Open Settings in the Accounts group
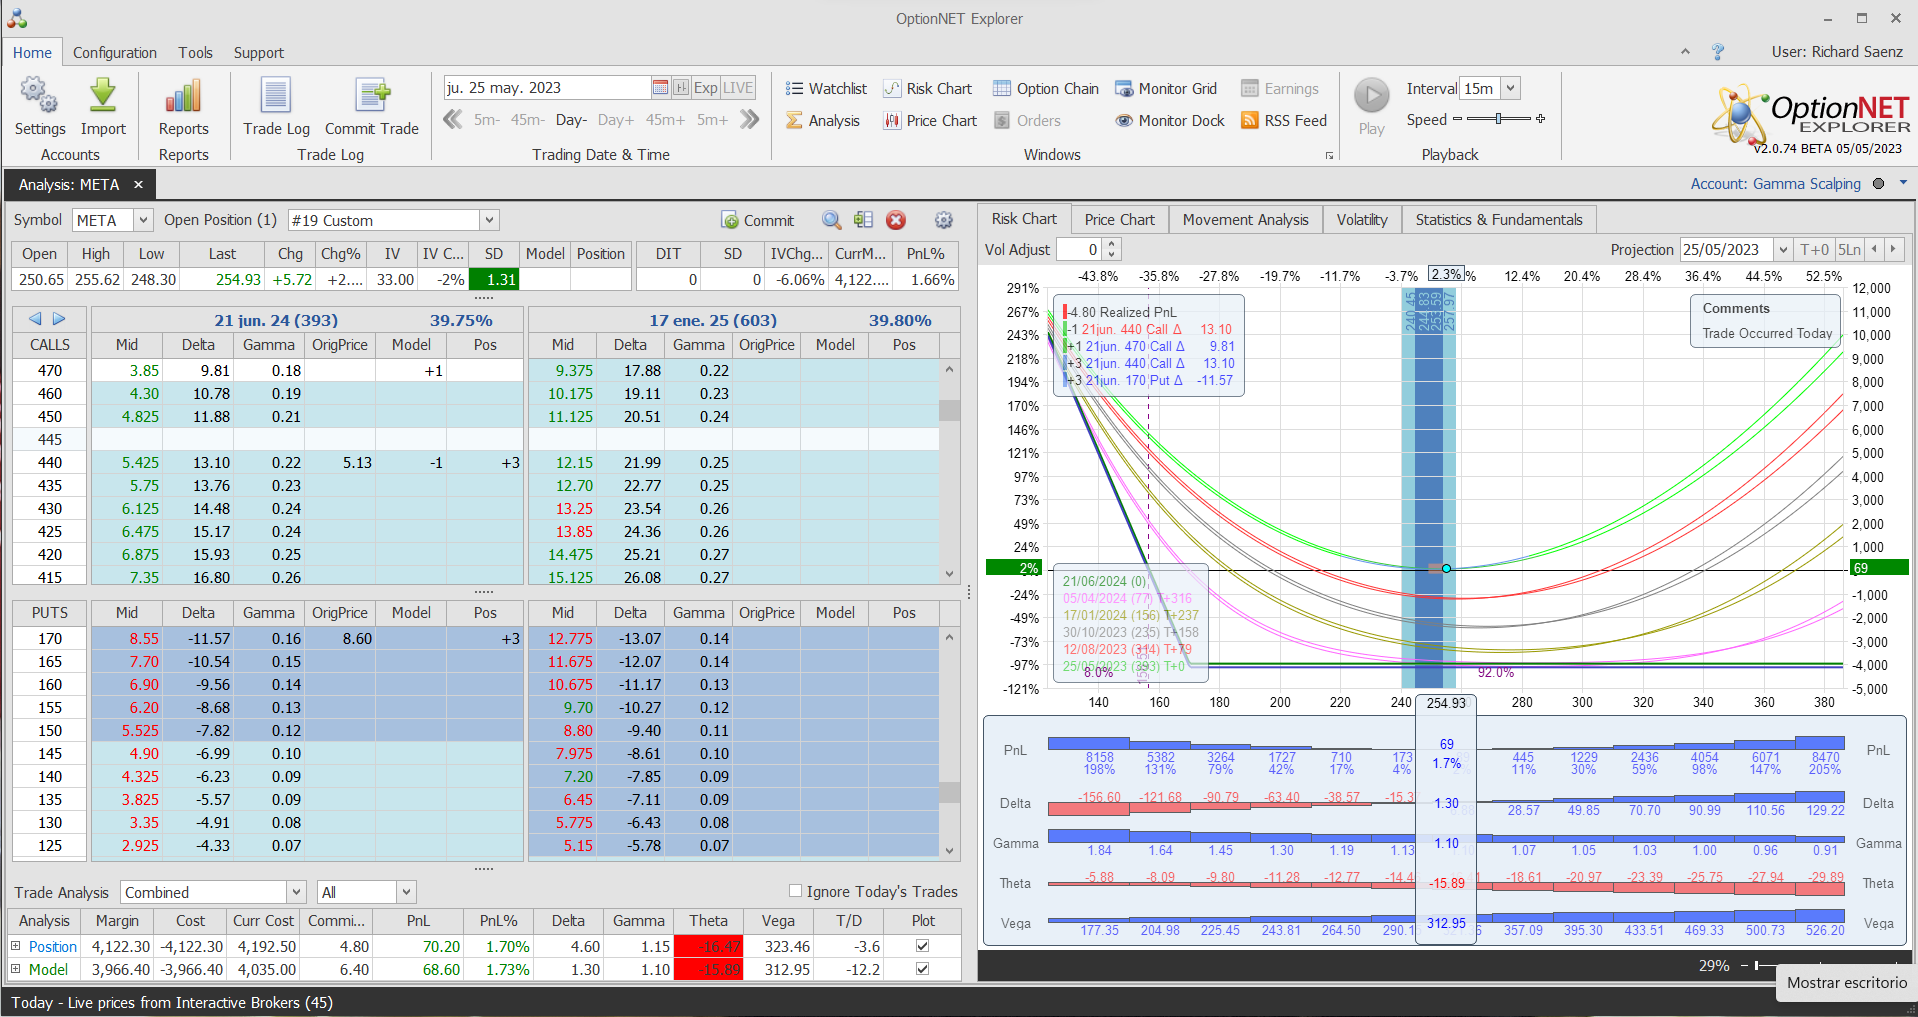This screenshot has width=1918, height=1017. point(40,107)
